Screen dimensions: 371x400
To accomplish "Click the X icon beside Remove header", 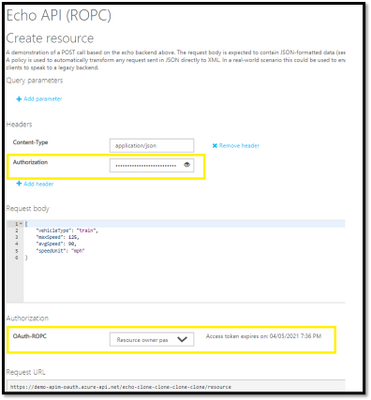I will tap(215, 146).
